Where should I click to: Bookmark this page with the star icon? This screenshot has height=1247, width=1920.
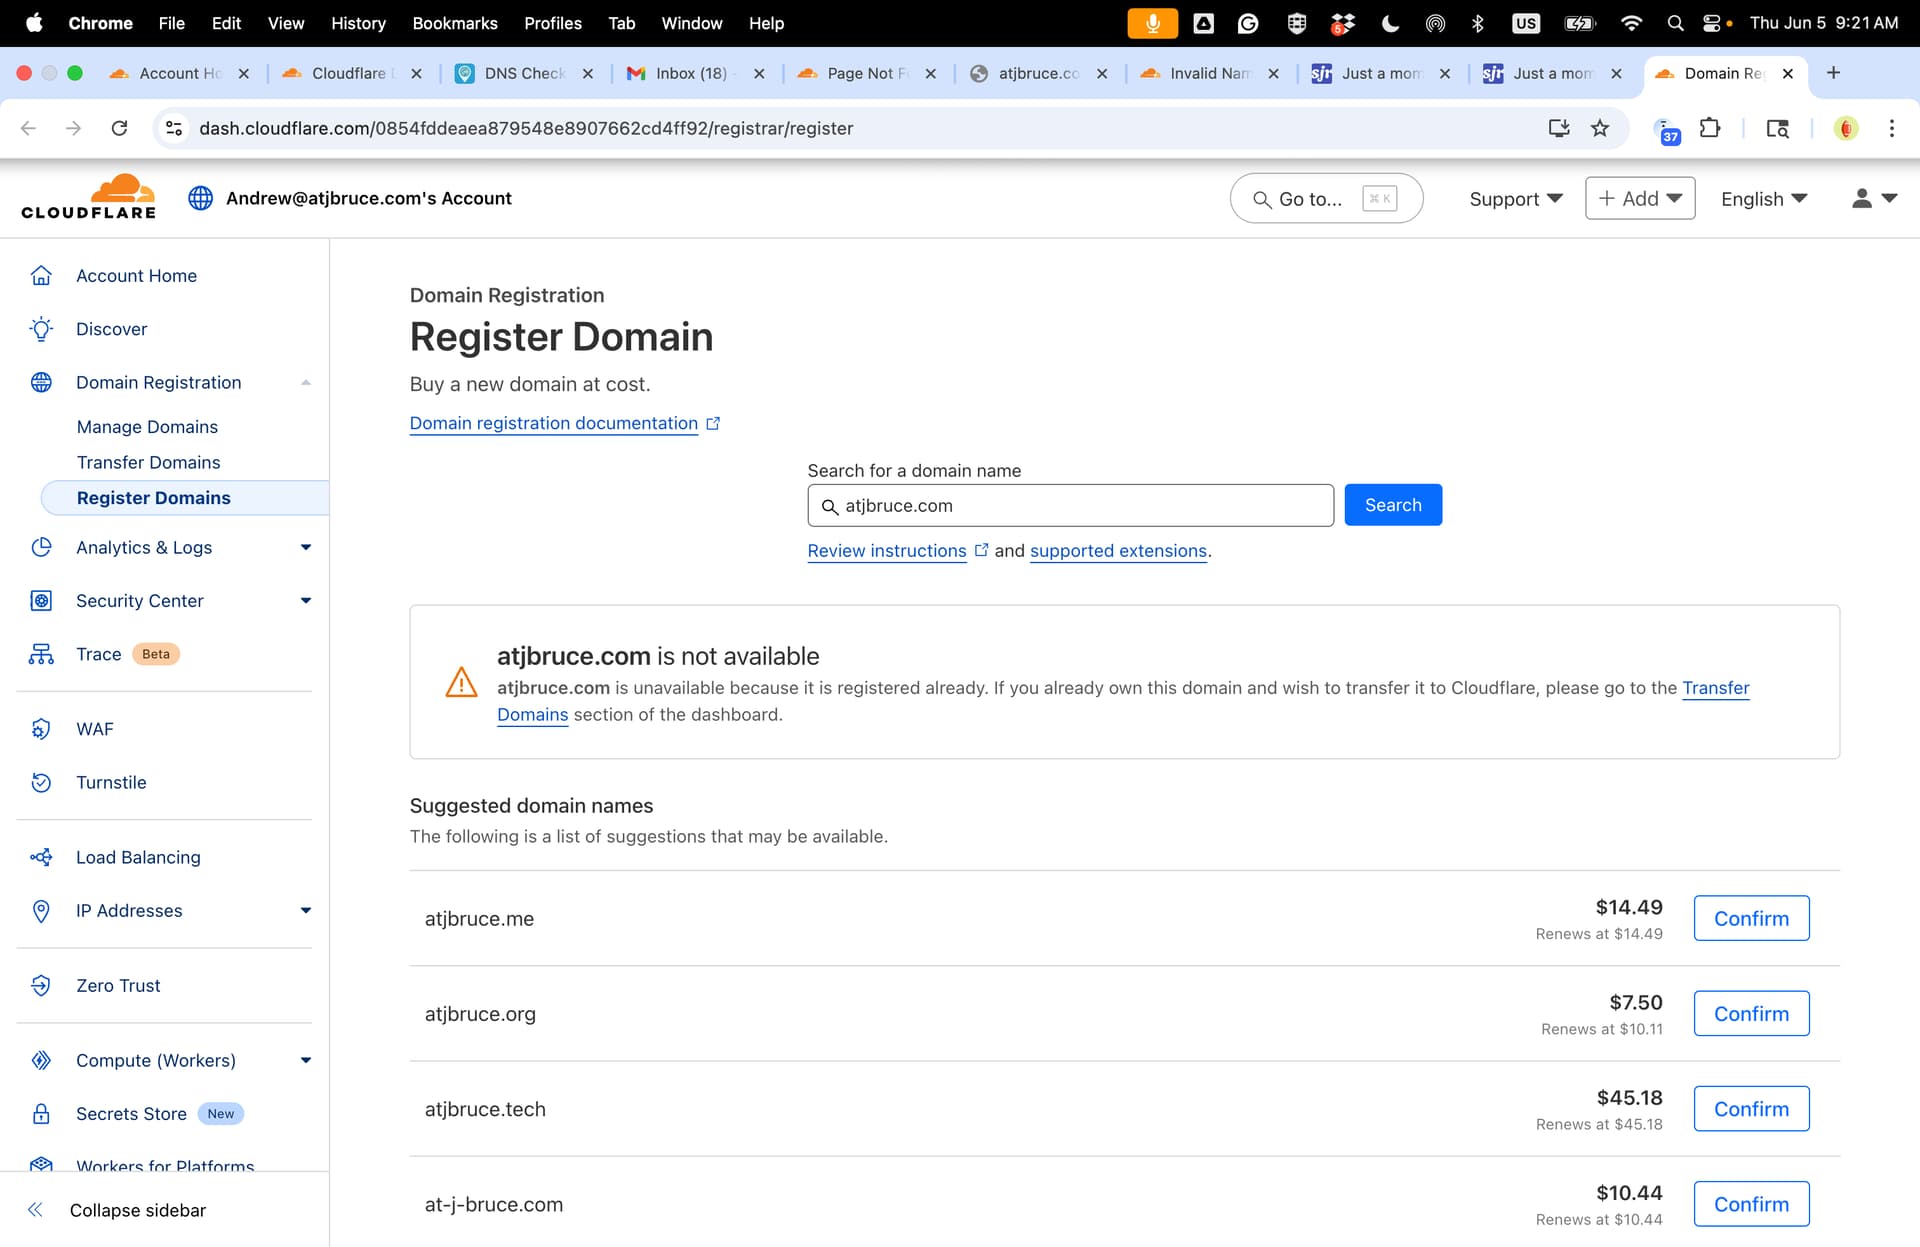coord(1600,128)
